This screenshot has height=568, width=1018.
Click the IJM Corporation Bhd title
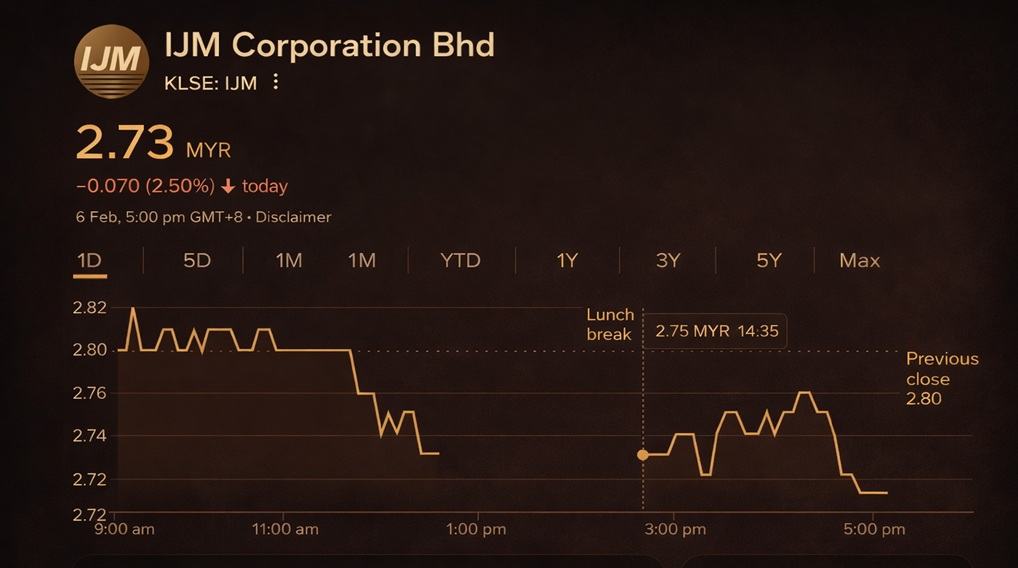(x=329, y=46)
